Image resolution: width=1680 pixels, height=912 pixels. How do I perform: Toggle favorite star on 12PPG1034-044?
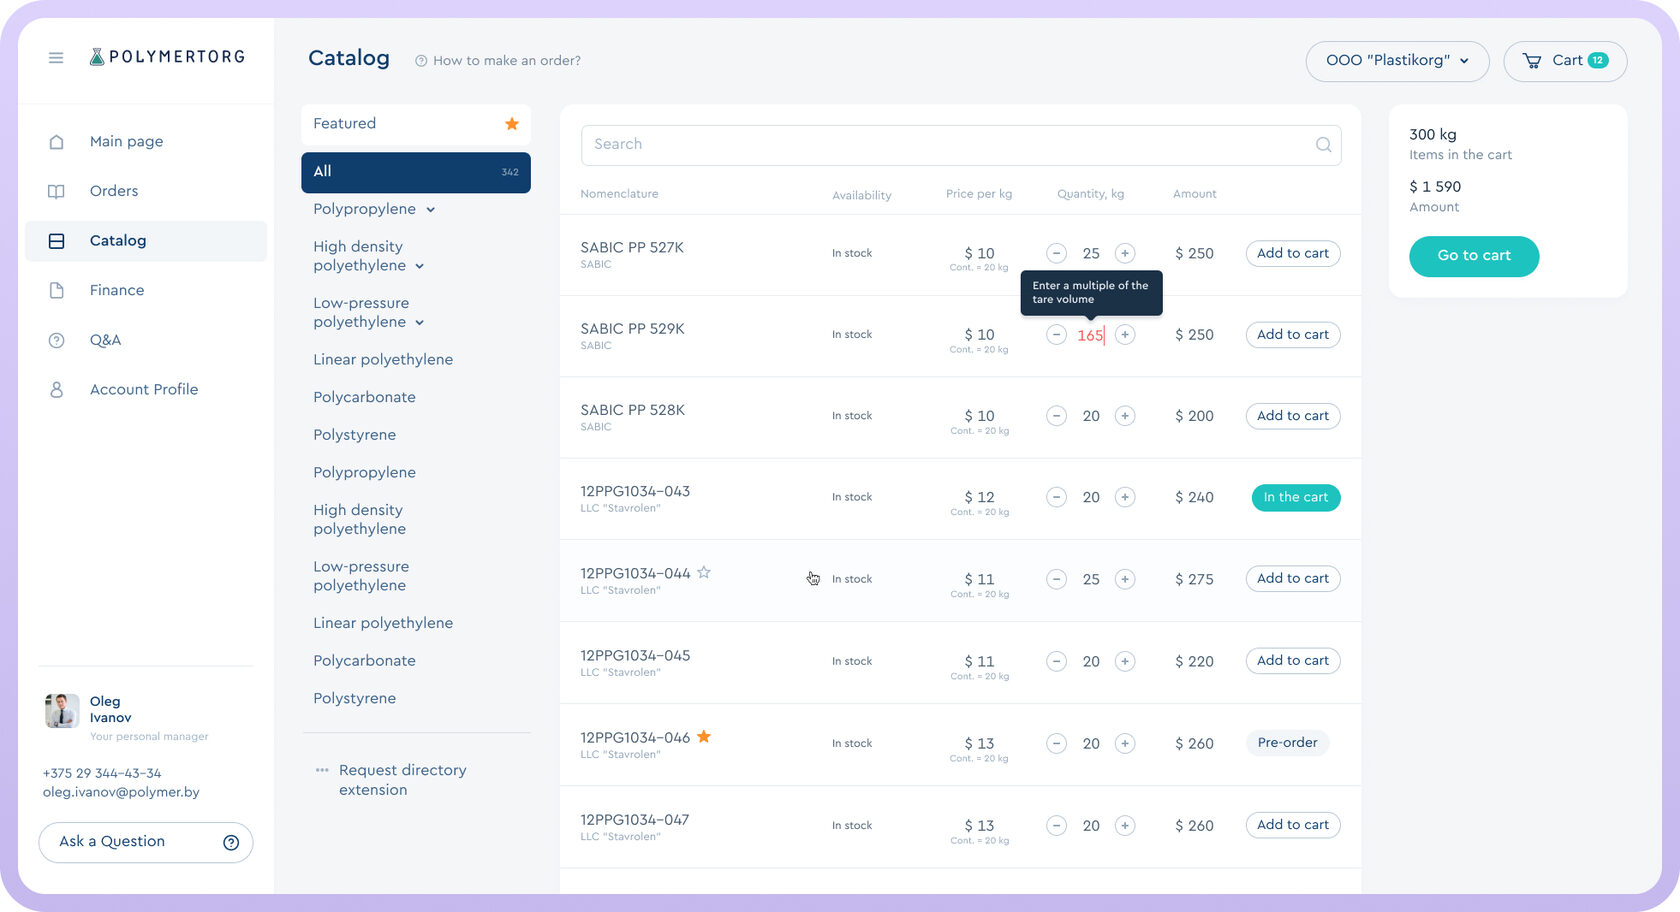click(704, 573)
